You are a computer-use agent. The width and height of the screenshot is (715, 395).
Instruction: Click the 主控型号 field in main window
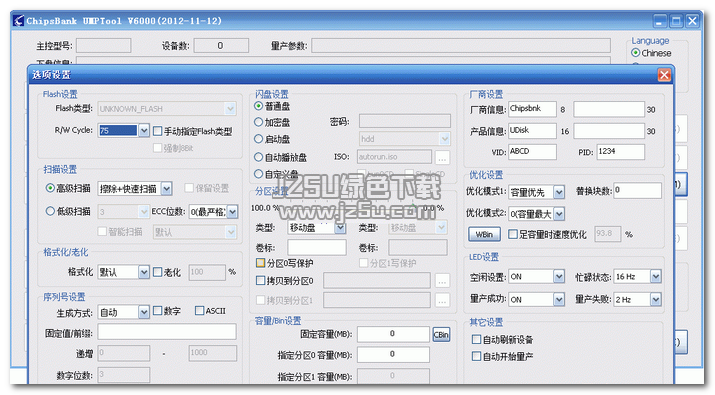[x=104, y=46]
